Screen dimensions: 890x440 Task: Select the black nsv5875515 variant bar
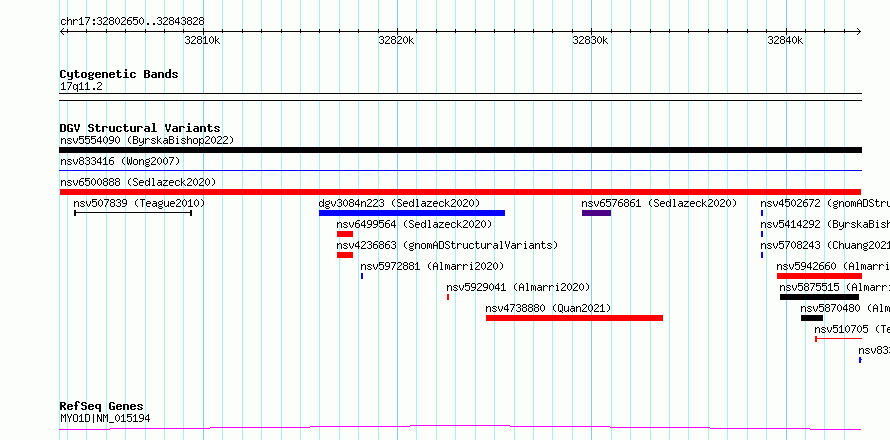point(819,297)
